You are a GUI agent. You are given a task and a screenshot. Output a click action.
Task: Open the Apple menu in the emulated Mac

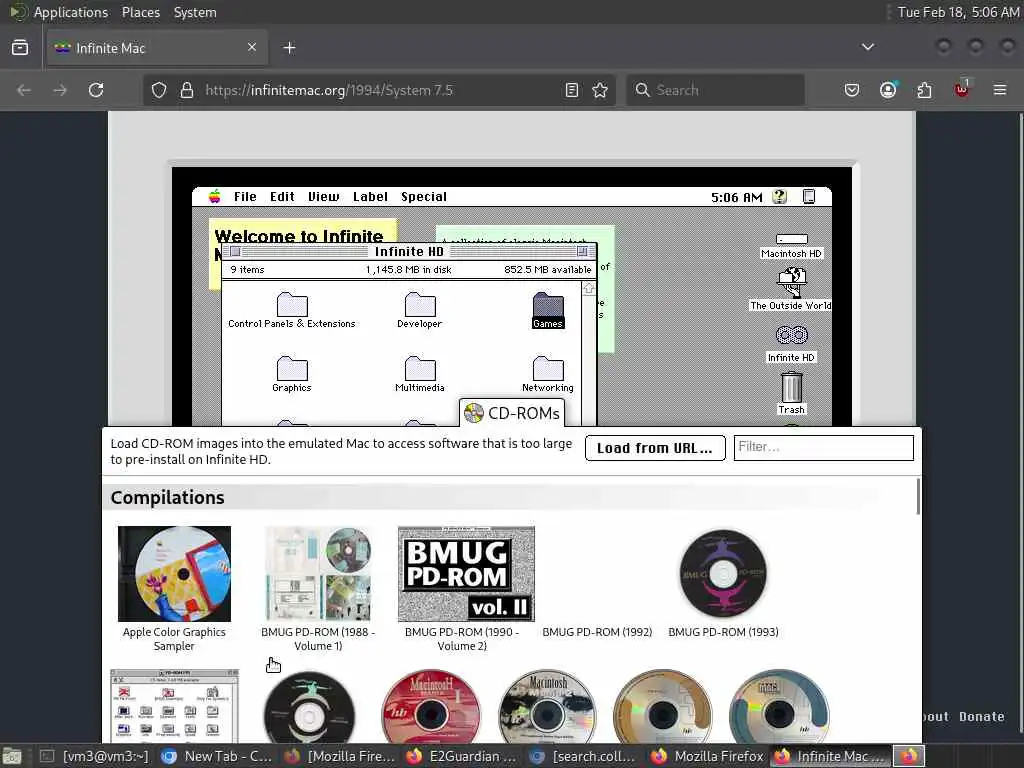point(214,197)
